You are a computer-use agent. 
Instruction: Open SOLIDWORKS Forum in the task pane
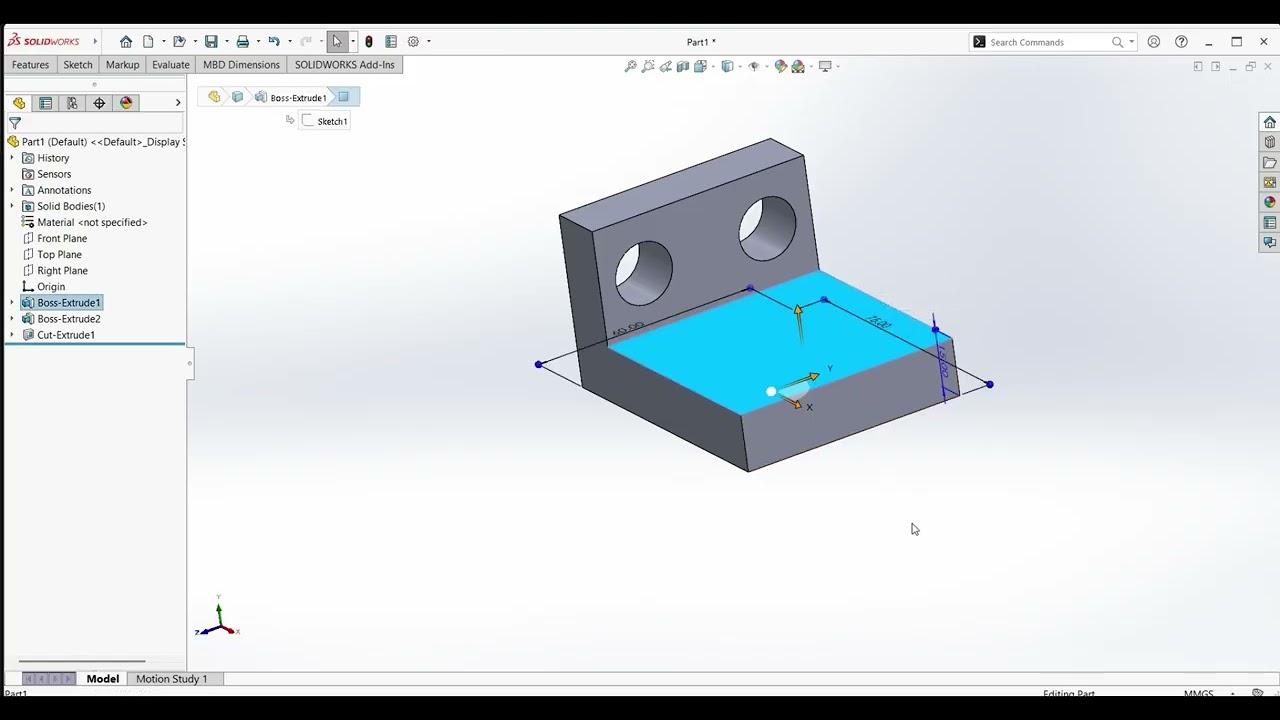click(x=1269, y=242)
